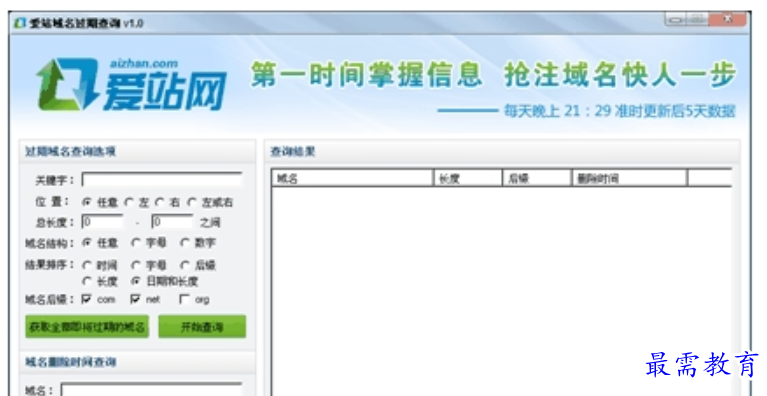
Task: Click inside the 关键字 keyword input field
Action: pos(162,180)
